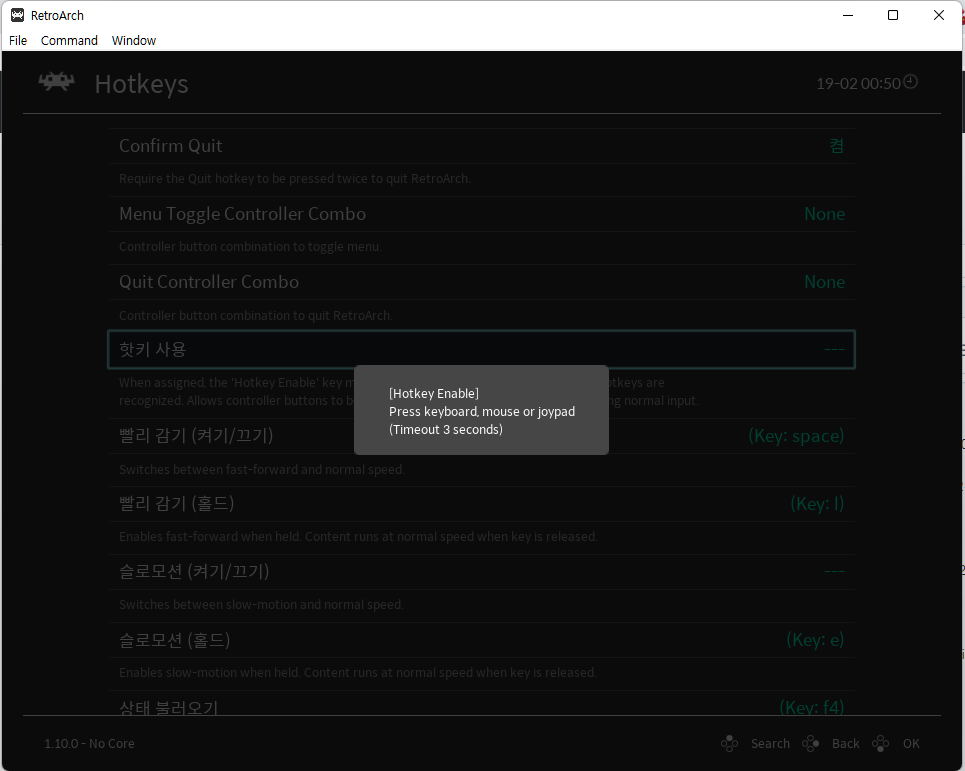Click the 19-02 00:50 date and time text
Image resolution: width=965 pixels, height=771 pixels.
[x=858, y=83]
